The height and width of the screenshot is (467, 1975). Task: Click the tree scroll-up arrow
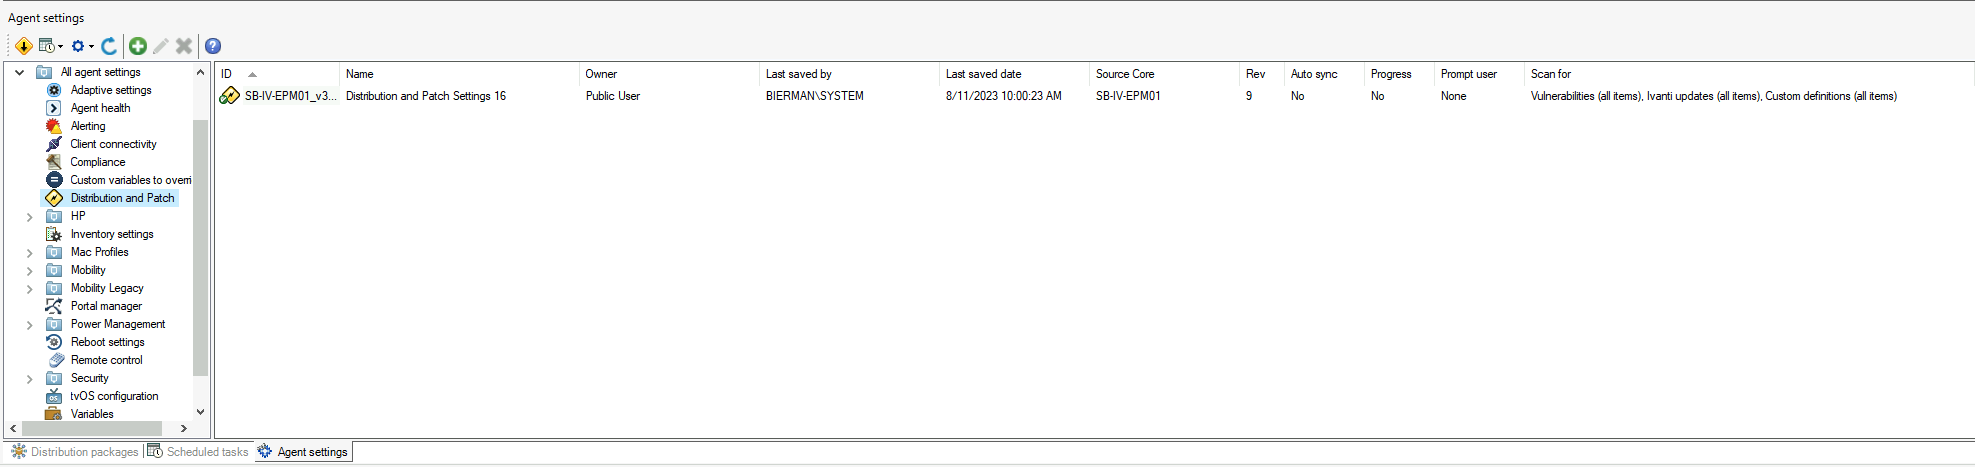point(200,72)
